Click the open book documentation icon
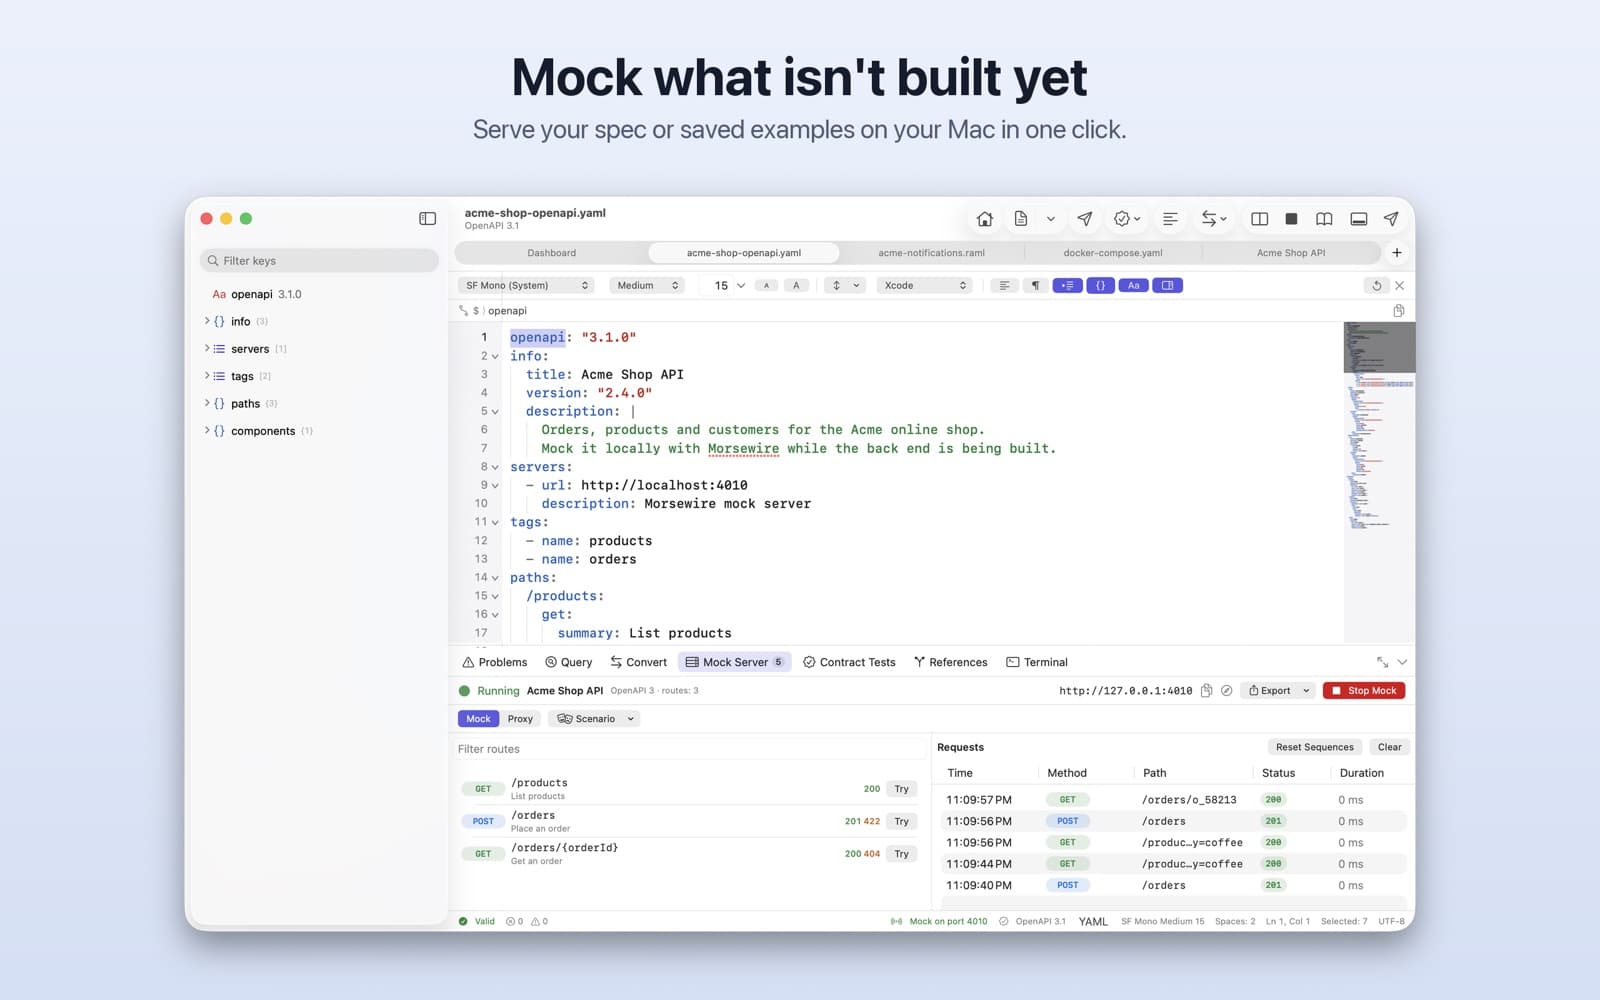The image size is (1600, 1000). (x=1324, y=219)
